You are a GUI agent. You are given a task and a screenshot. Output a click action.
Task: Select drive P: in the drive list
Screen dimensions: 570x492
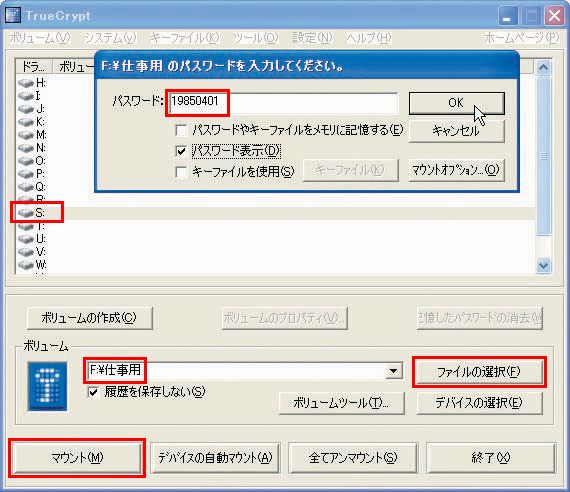[x=32, y=174]
